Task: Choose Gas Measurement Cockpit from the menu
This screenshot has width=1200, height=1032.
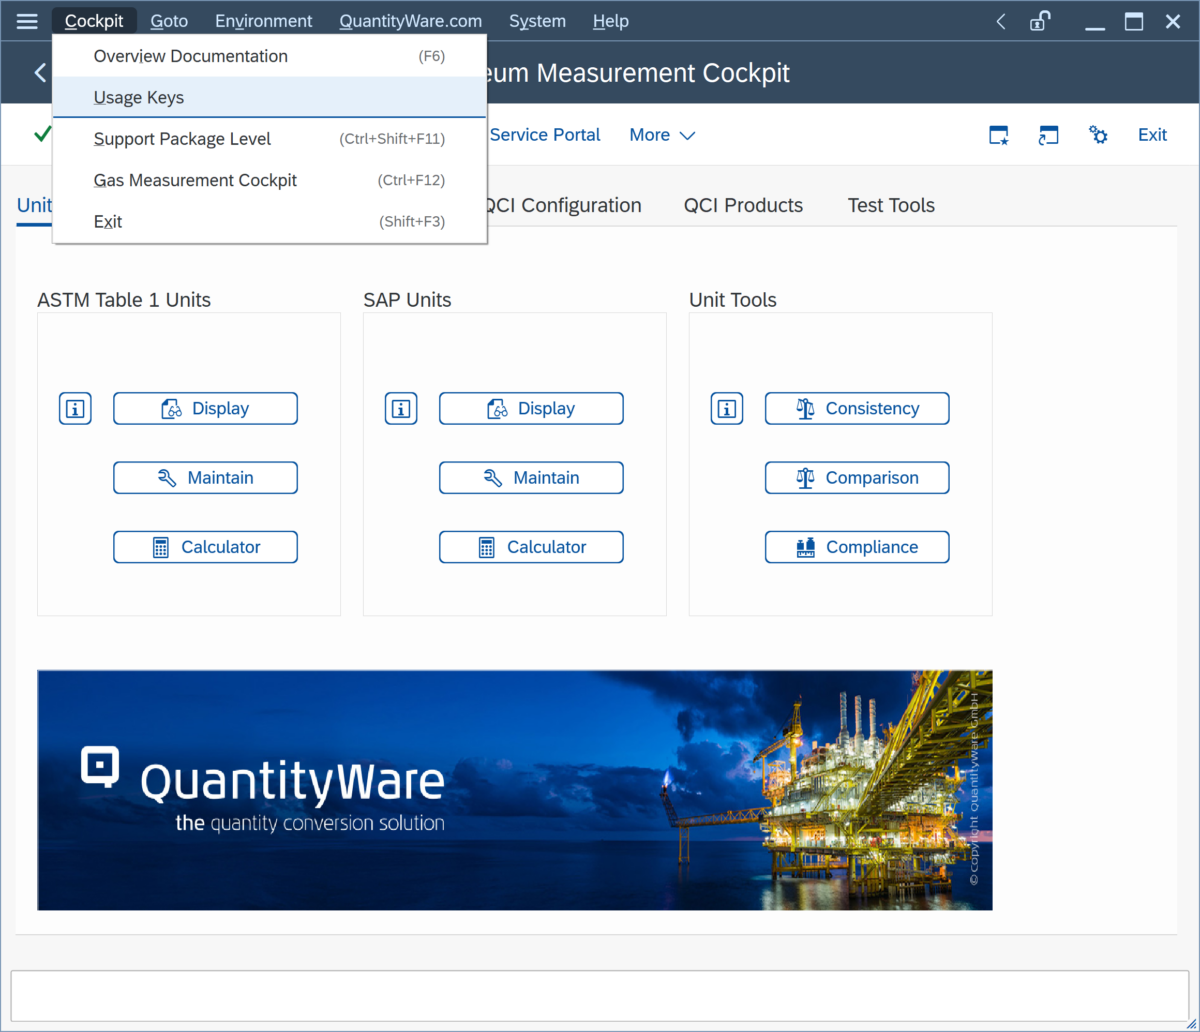Action: (x=195, y=180)
